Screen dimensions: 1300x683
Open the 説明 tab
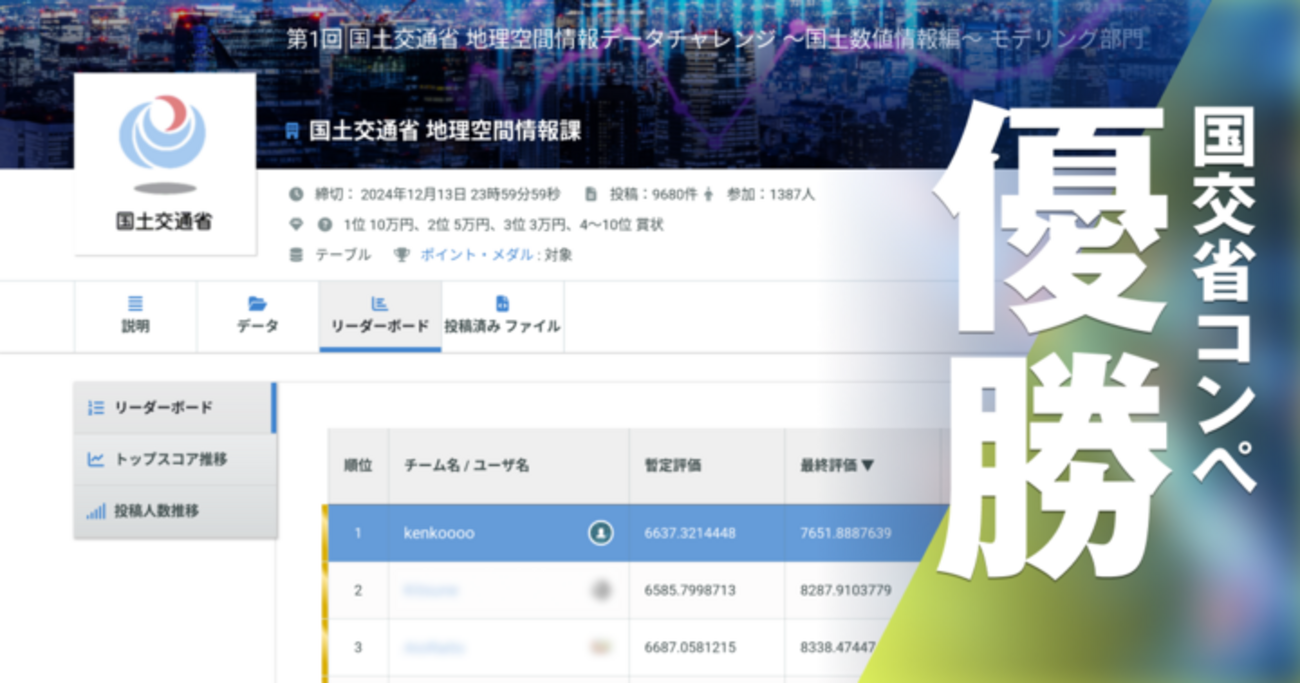135,316
